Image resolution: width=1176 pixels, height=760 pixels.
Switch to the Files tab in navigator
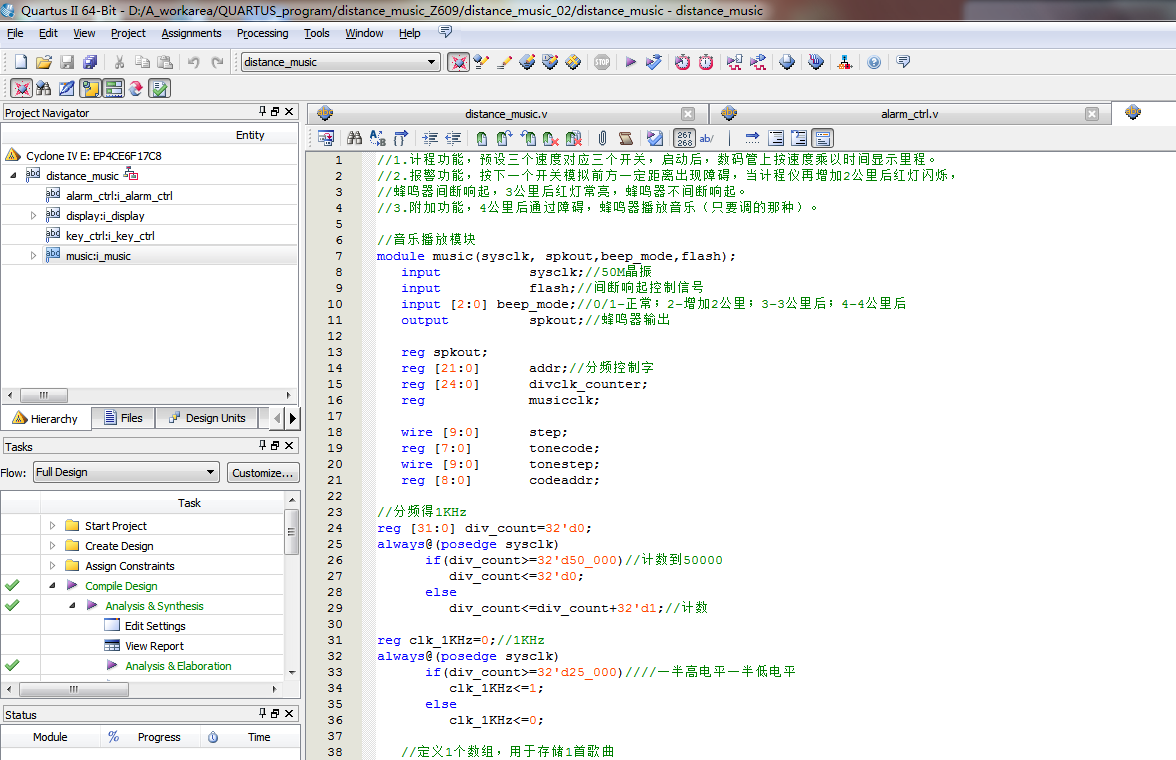122,418
